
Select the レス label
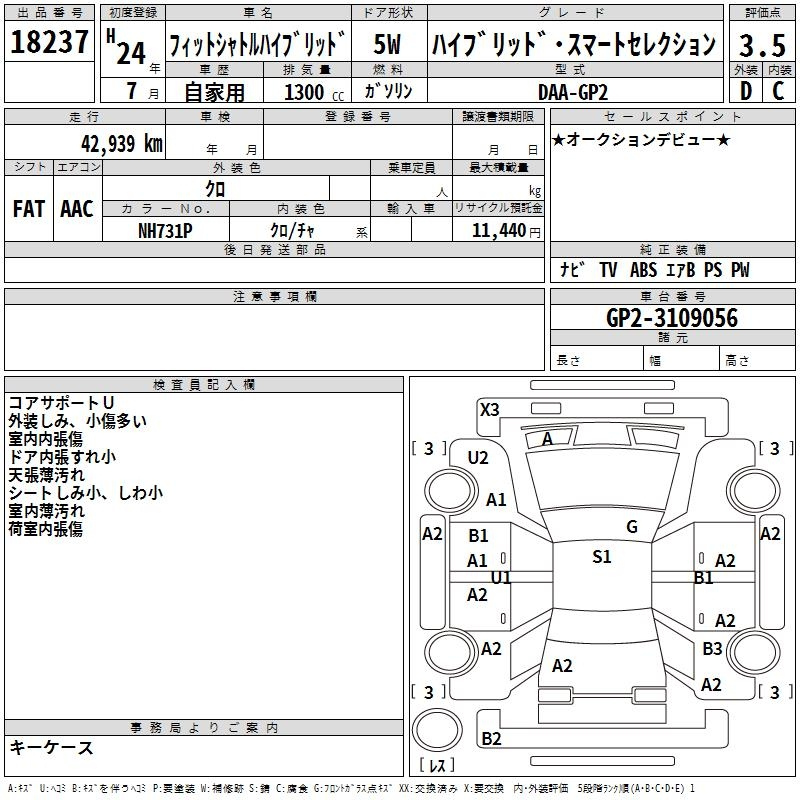[x=437, y=764]
